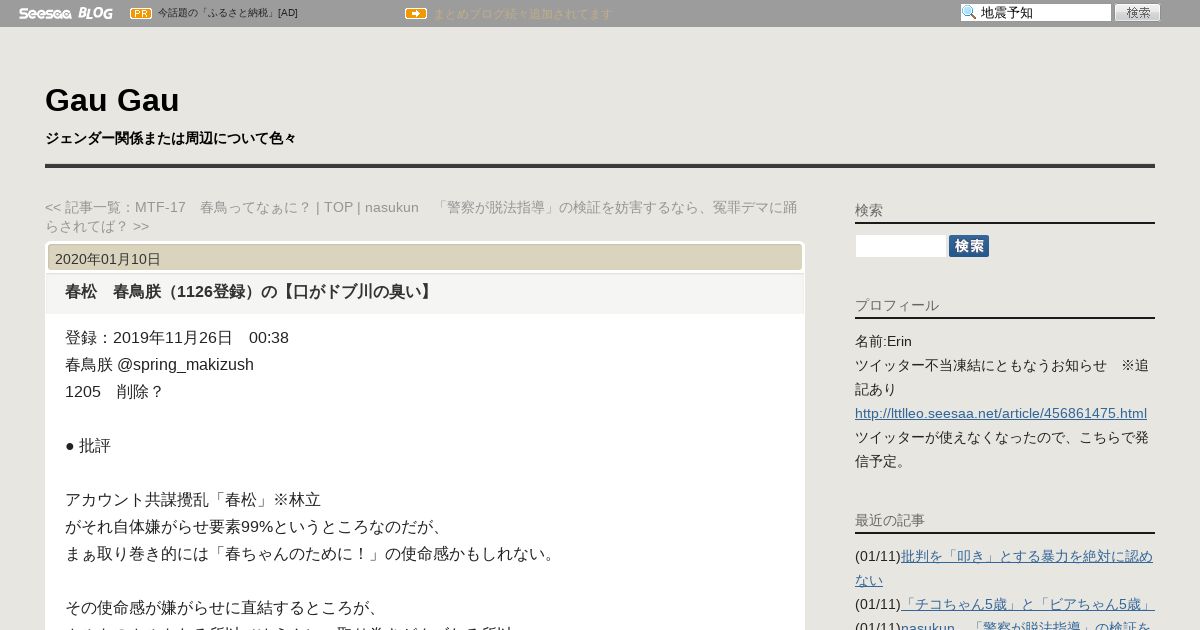This screenshot has height=630, width=1200.
Task: Open the TOP navigation link
Action: click(338, 207)
